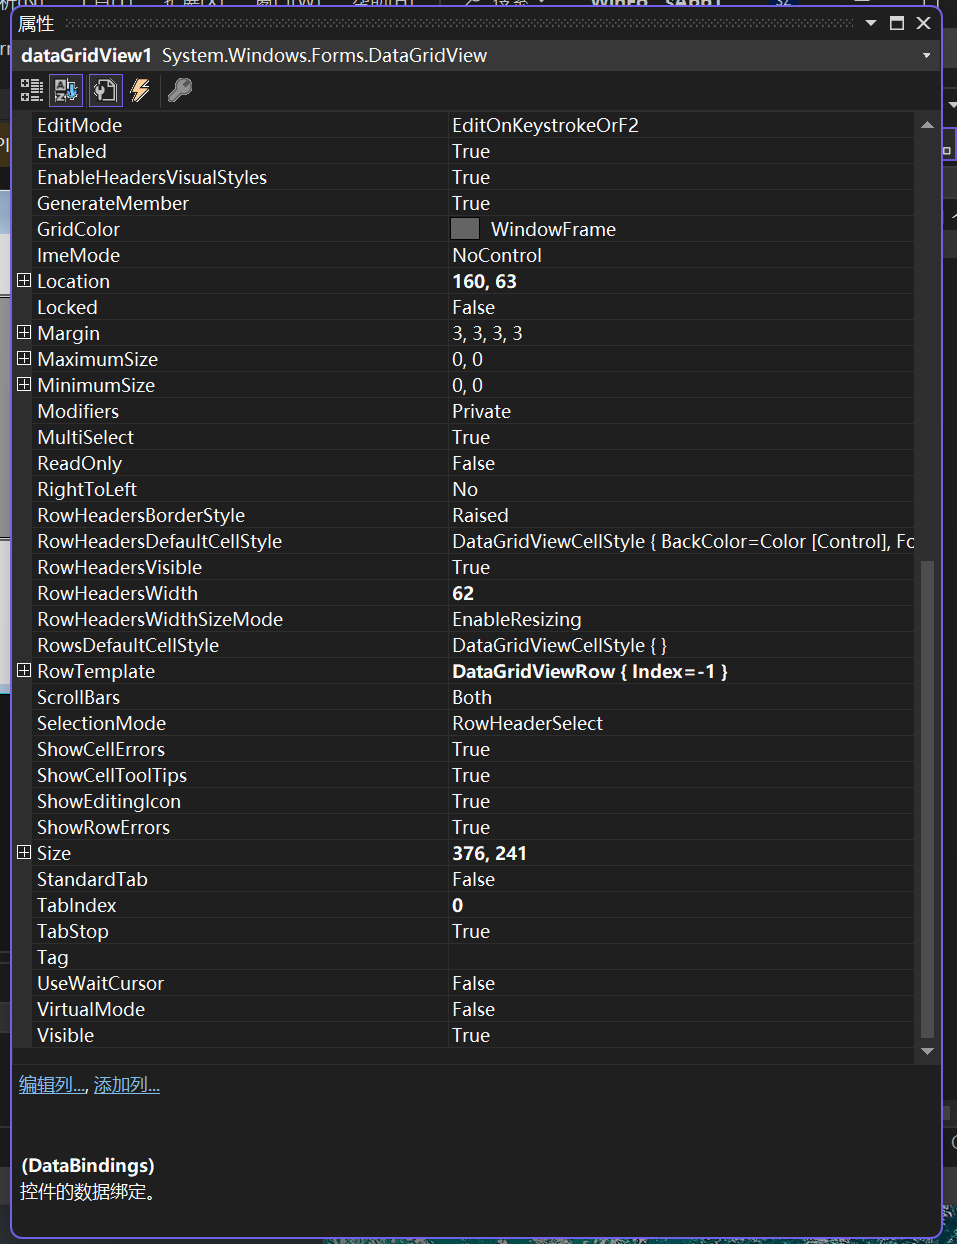This screenshot has height=1244, width=957.
Task: Click the 添加列 link to add a column
Action: (126, 1084)
